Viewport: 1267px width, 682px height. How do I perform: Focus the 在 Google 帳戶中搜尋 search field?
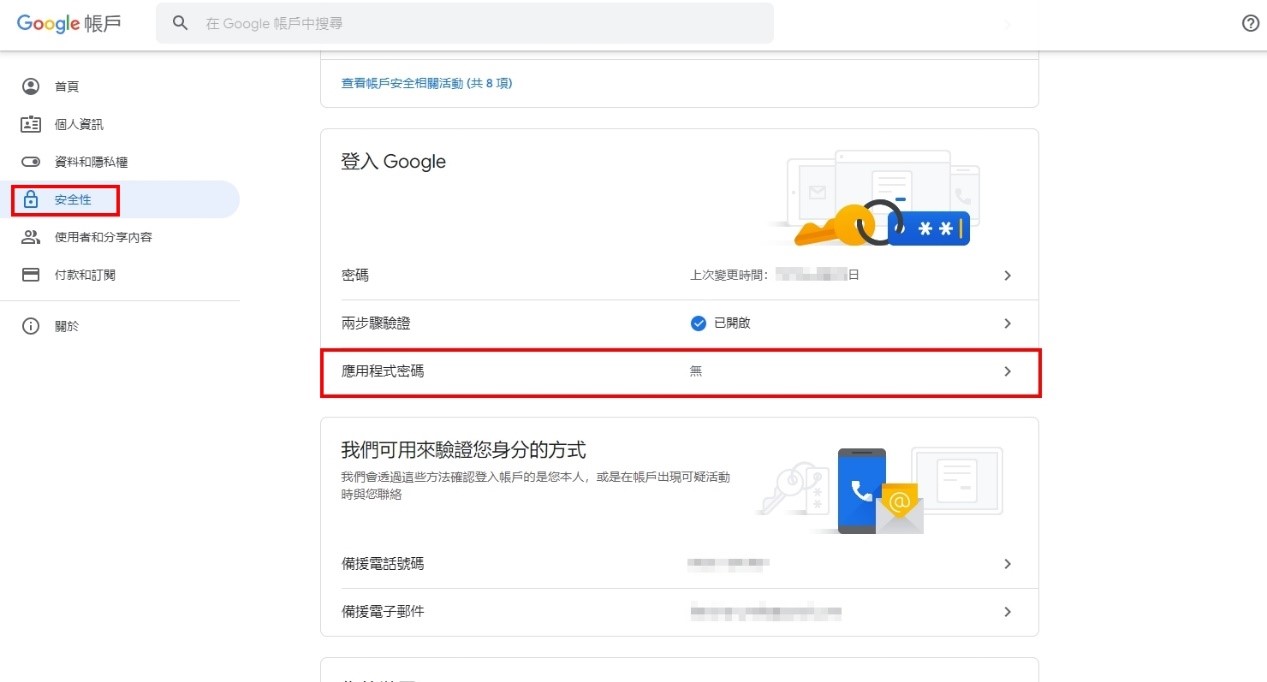[464, 23]
